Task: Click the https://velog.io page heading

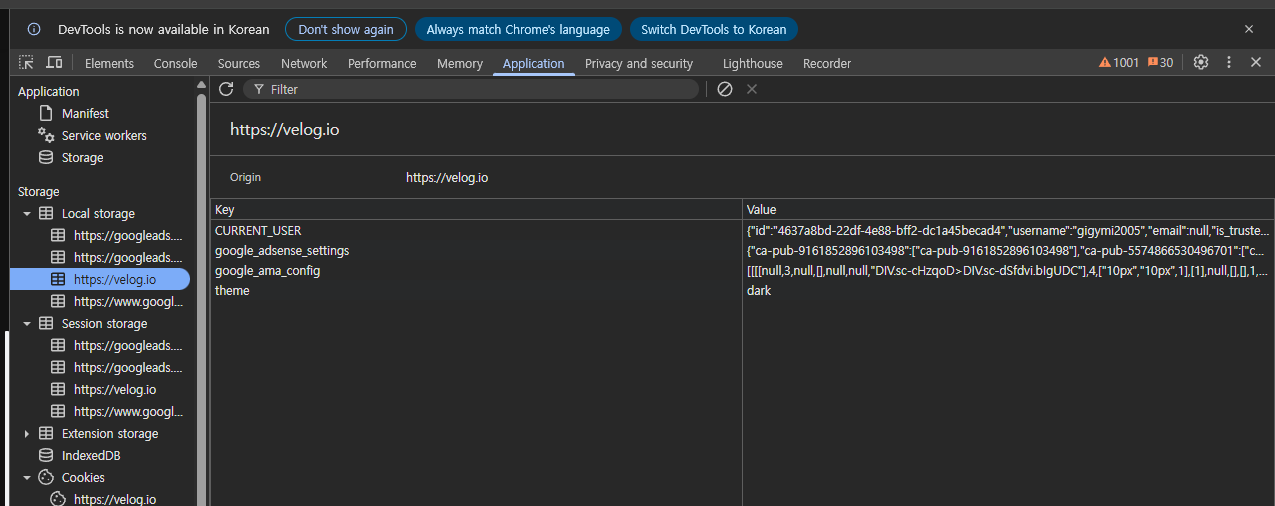Action: tap(284, 129)
